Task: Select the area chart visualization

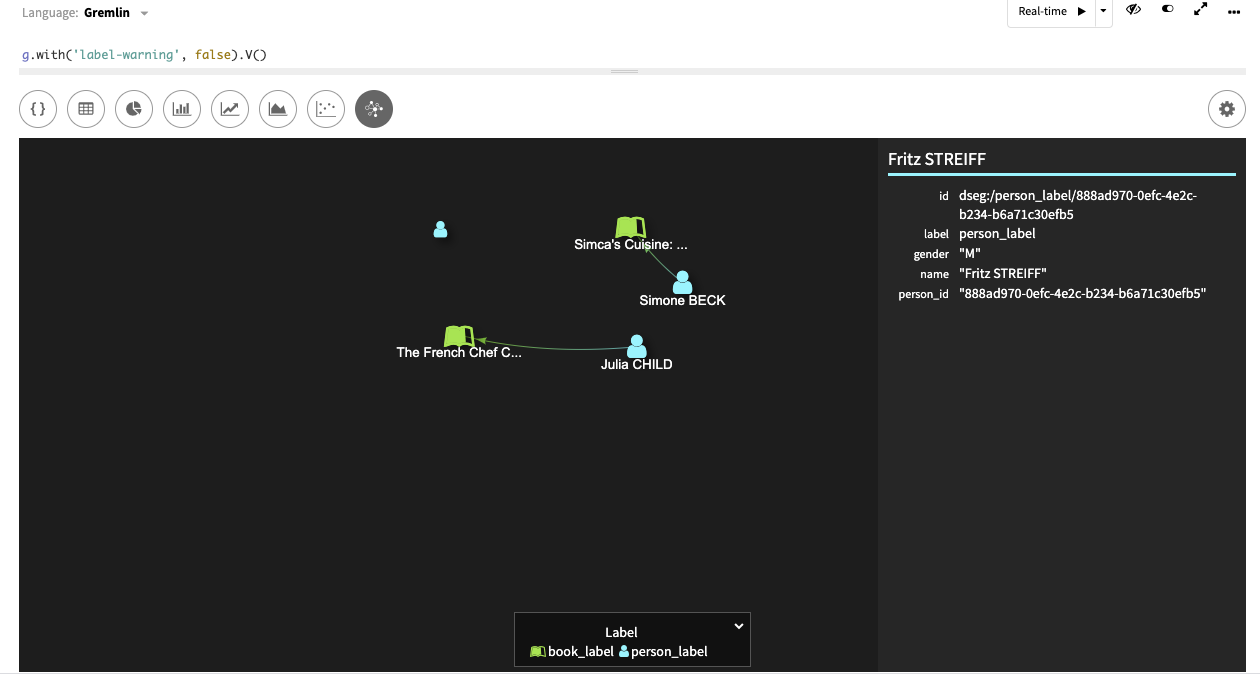Action: coord(278,109)
